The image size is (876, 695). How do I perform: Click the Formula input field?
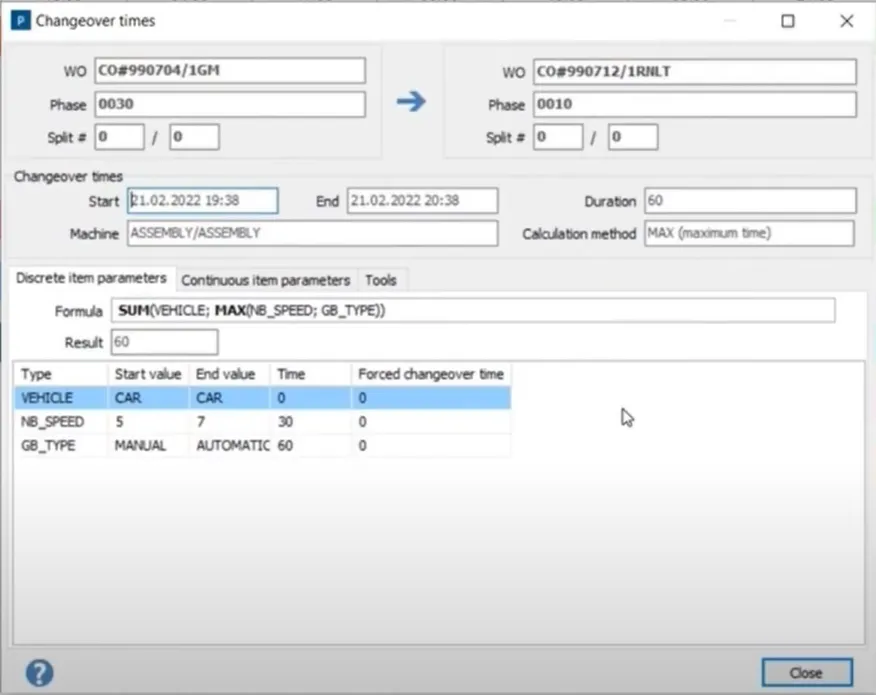472,311
